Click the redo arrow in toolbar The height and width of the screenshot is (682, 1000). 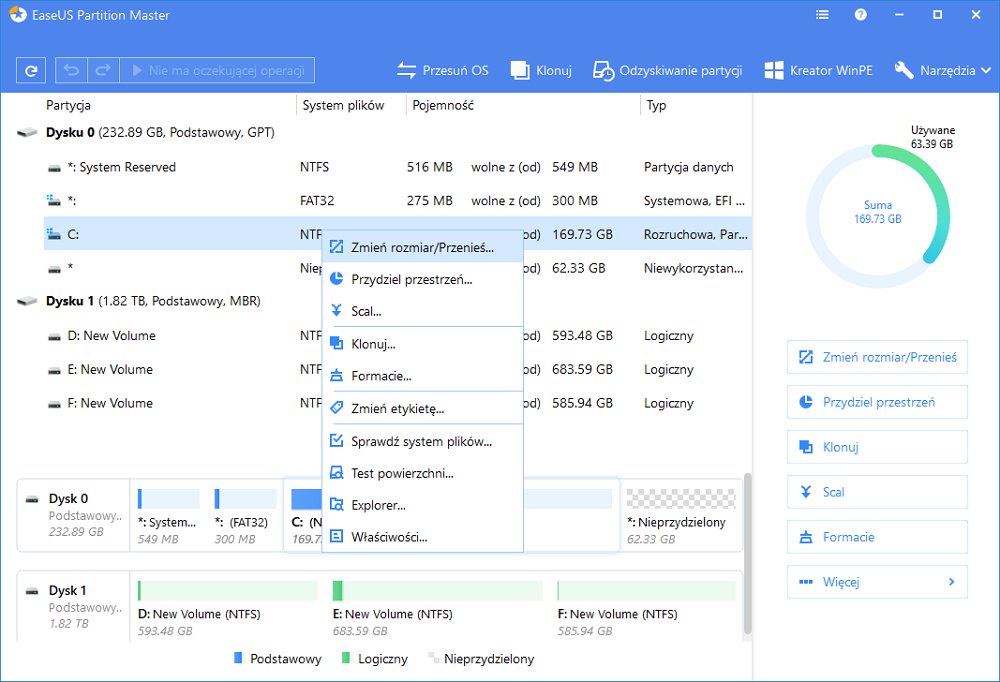click(x=103, y=70)
